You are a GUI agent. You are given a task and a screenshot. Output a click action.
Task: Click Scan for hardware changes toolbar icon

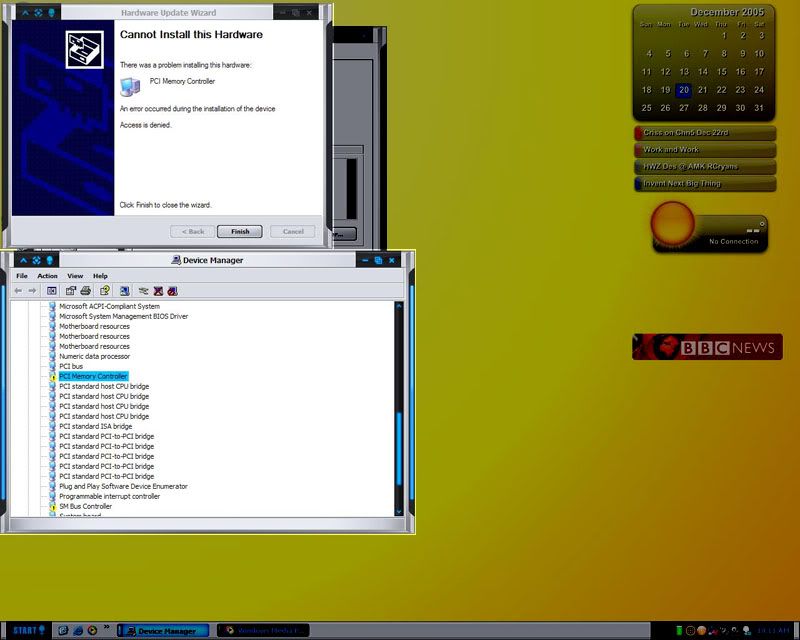point(125,291)
